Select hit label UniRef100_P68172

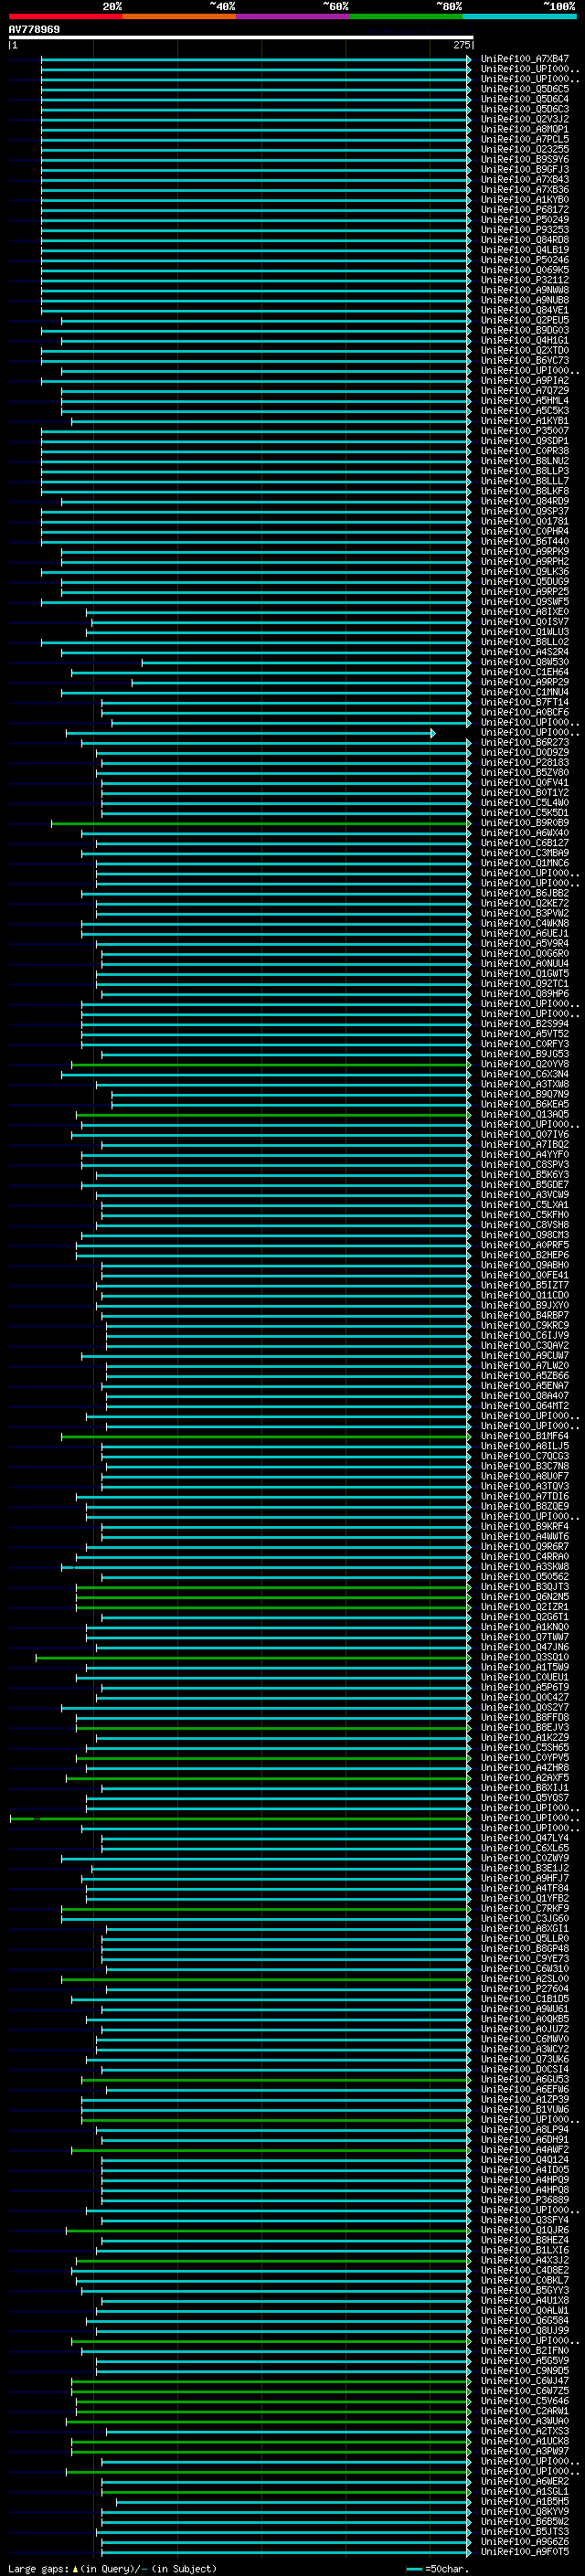[x=524, y=209]
